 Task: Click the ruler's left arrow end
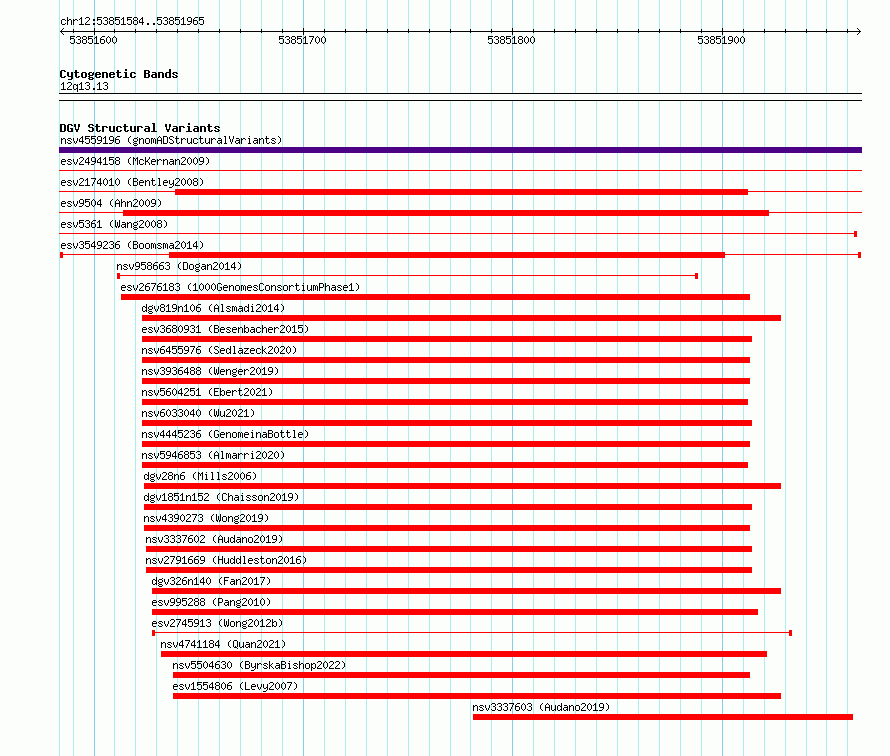pos(62,31)
